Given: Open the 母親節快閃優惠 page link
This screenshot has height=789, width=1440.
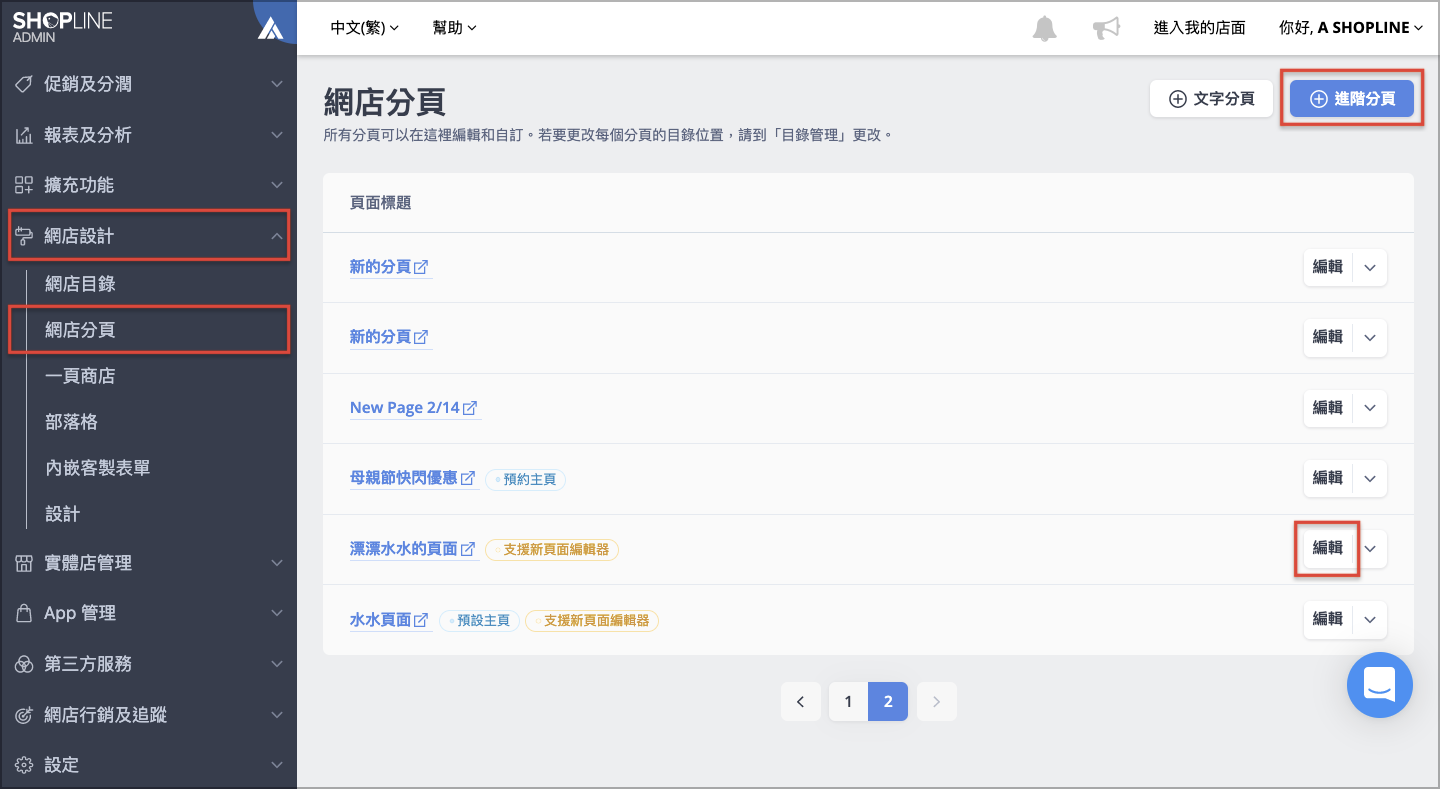Looking at the screenshot, I should coord(403,478).
